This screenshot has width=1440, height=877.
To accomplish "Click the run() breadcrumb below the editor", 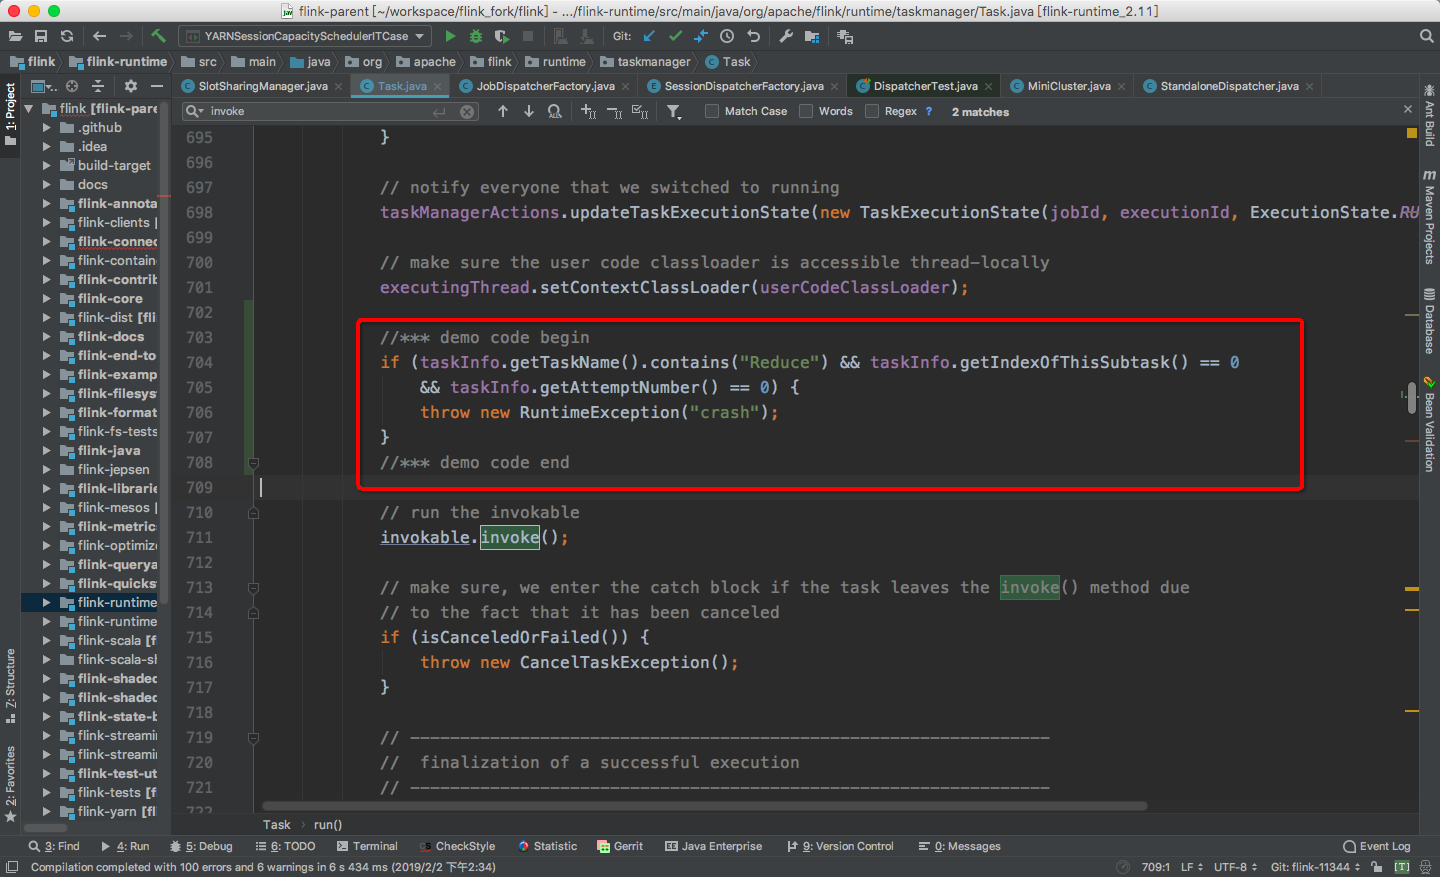I will [x=328, y=825].
